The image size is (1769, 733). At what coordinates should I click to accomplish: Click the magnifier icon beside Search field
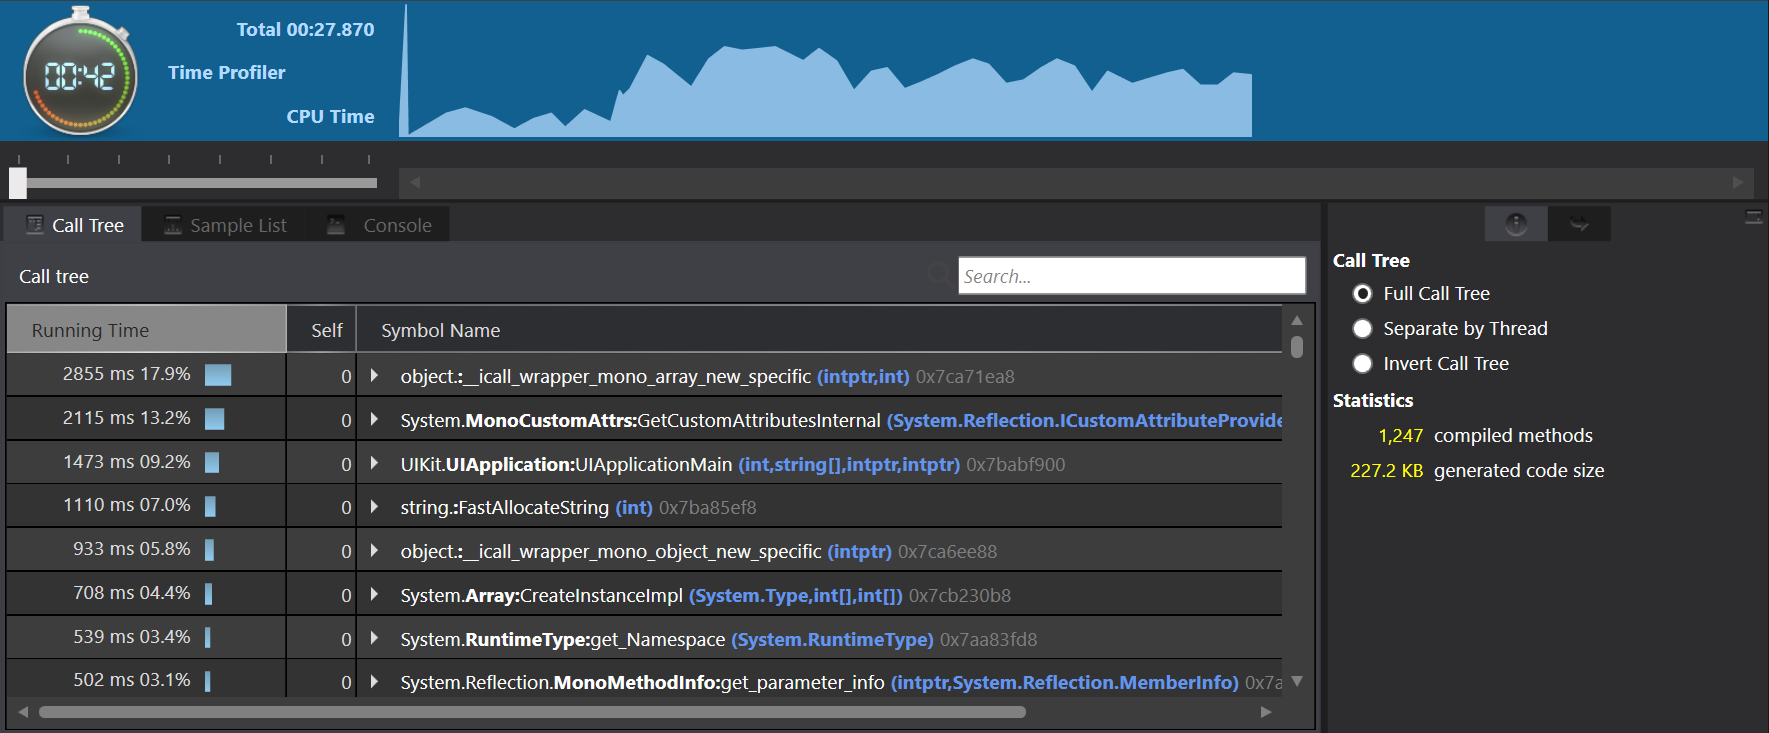click(939, 273)
